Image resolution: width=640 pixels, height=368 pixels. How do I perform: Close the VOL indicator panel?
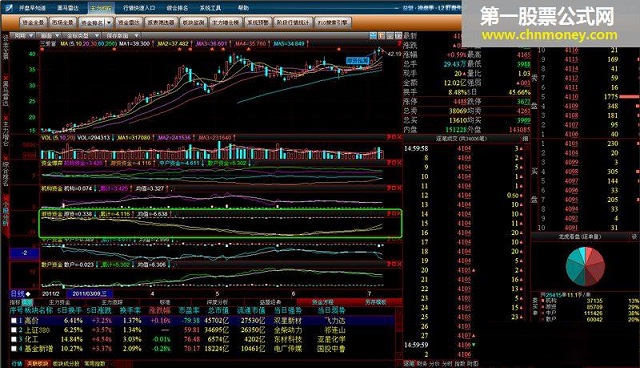[x=399, y=137]
